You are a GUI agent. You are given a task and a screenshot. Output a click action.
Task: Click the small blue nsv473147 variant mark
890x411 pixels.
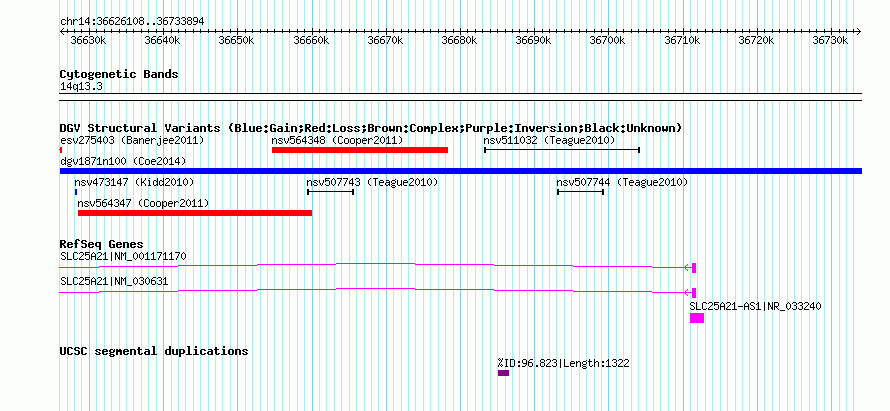pyautogui.click(x=75, y=192)
